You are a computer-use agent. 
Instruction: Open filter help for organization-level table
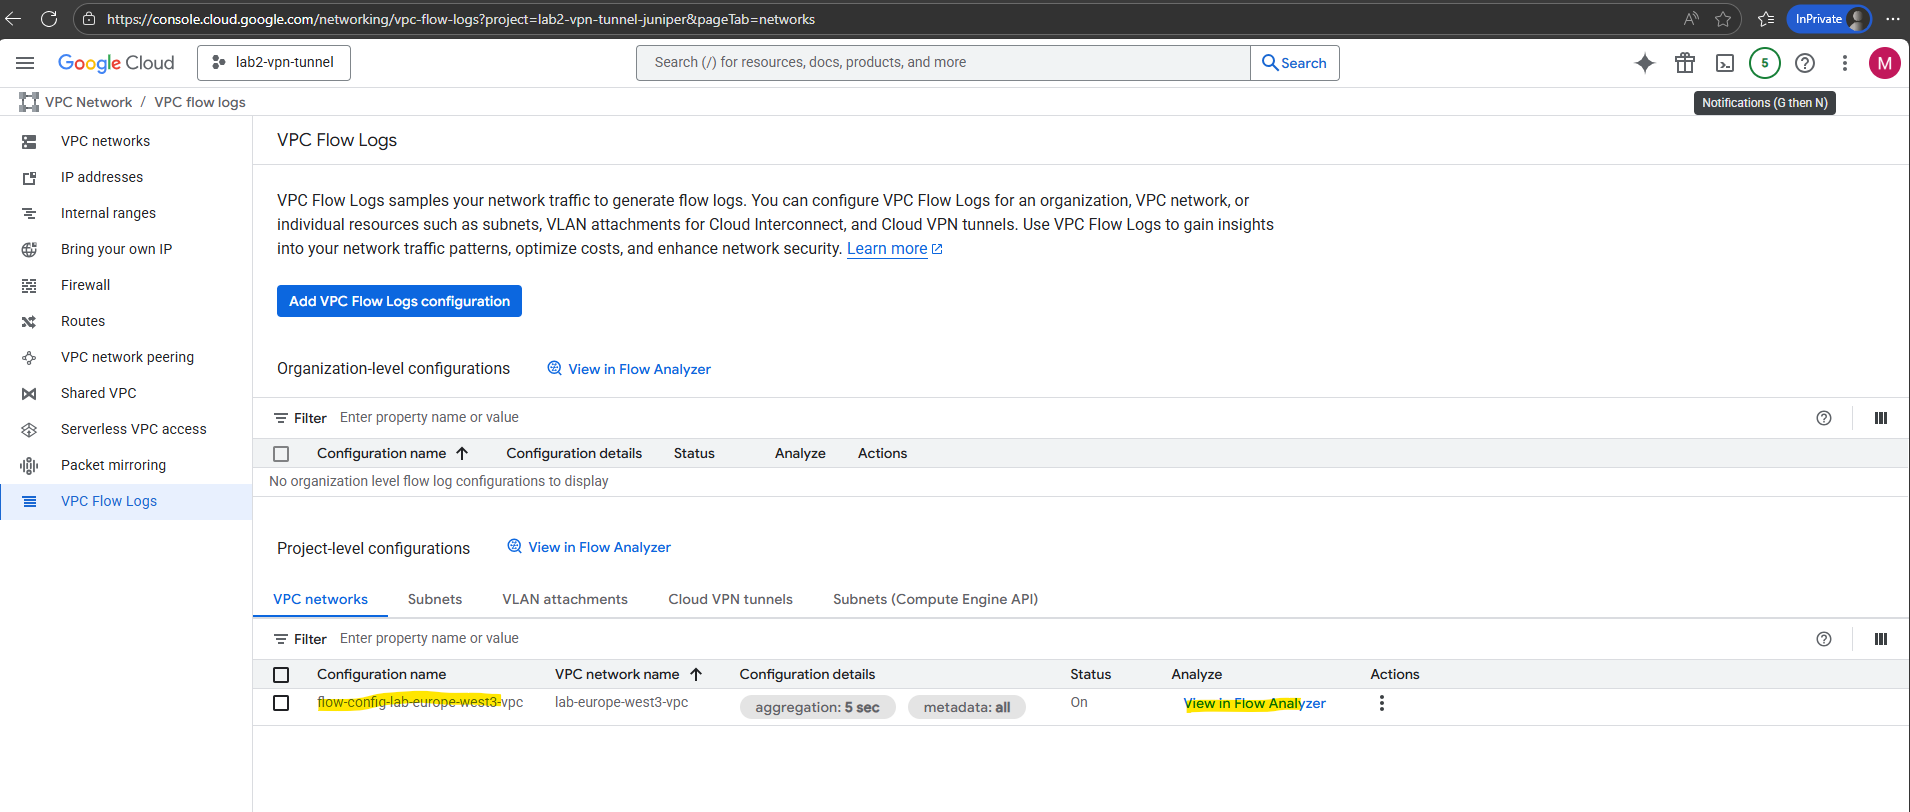[1824, 418]
